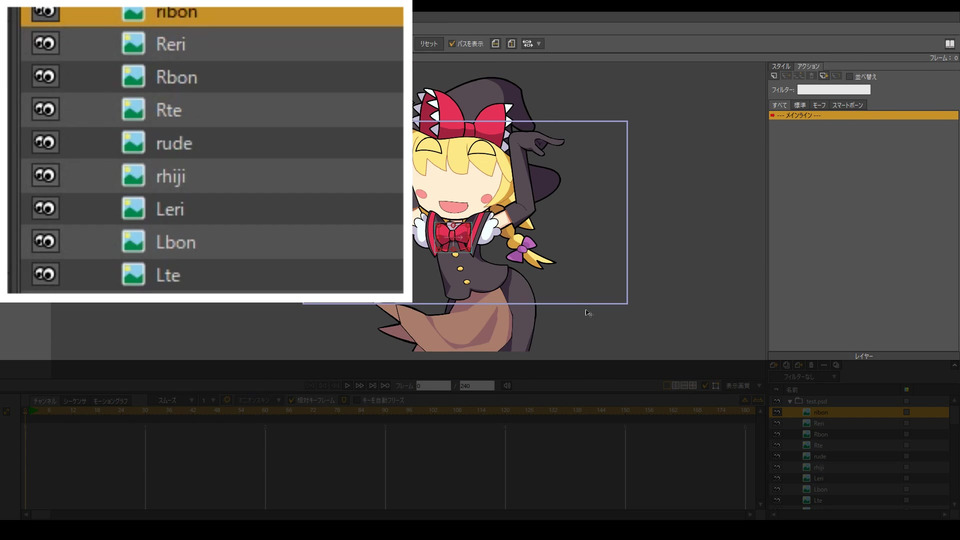Hide the Rbon layer with its eye icon

pyautogui.click(x=776, y=434)
